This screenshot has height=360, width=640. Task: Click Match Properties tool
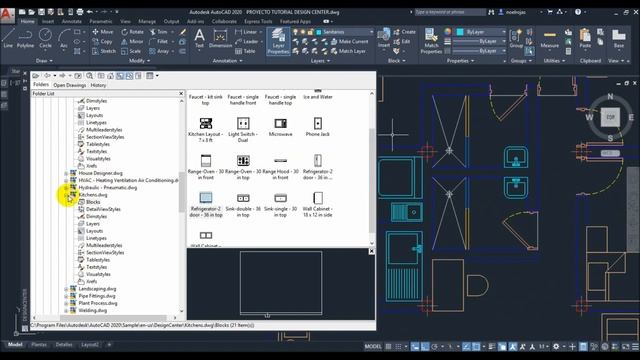pyautogui.click(x=431, y=41)
